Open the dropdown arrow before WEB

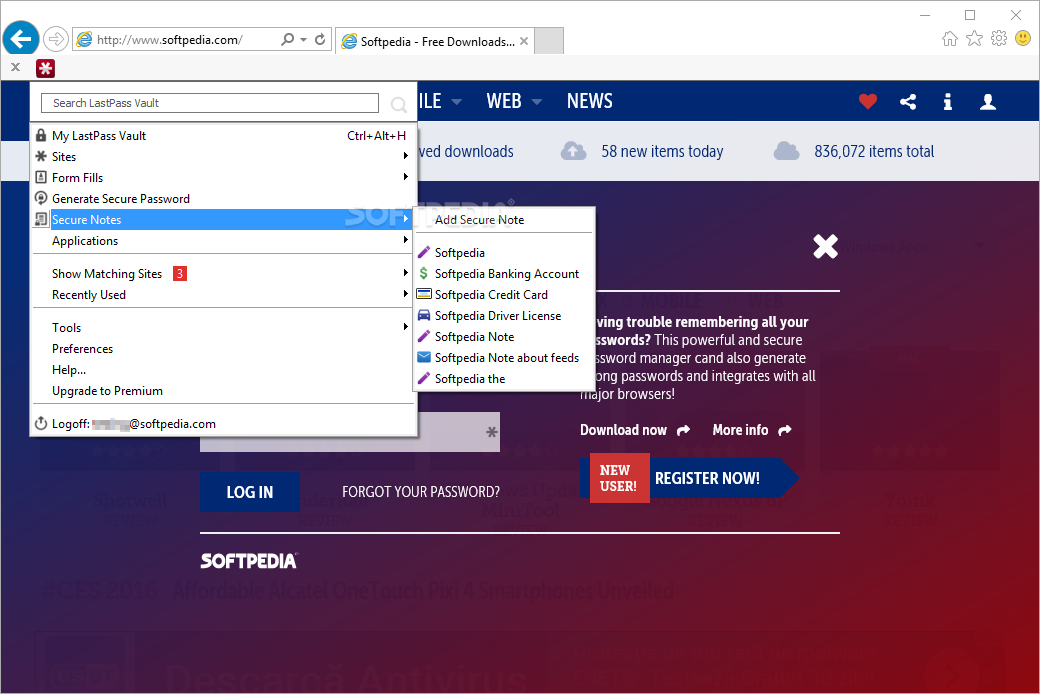coord(456,102)
